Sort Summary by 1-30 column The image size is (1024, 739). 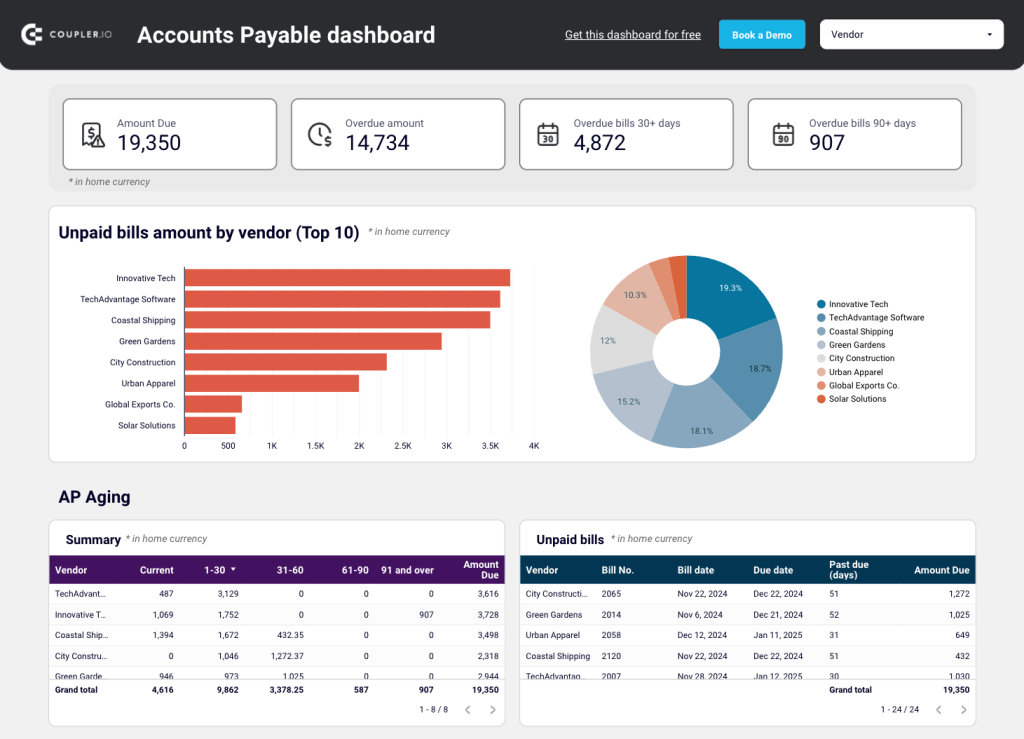coord(214,570)
